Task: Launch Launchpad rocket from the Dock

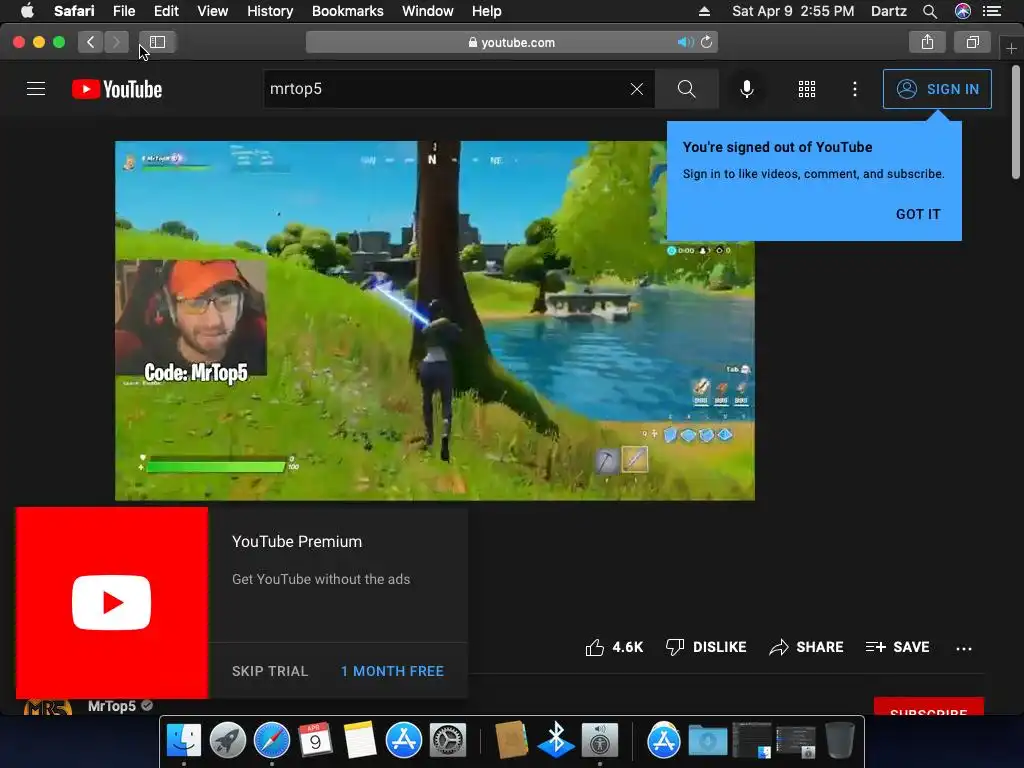Action: pos(227,741)
